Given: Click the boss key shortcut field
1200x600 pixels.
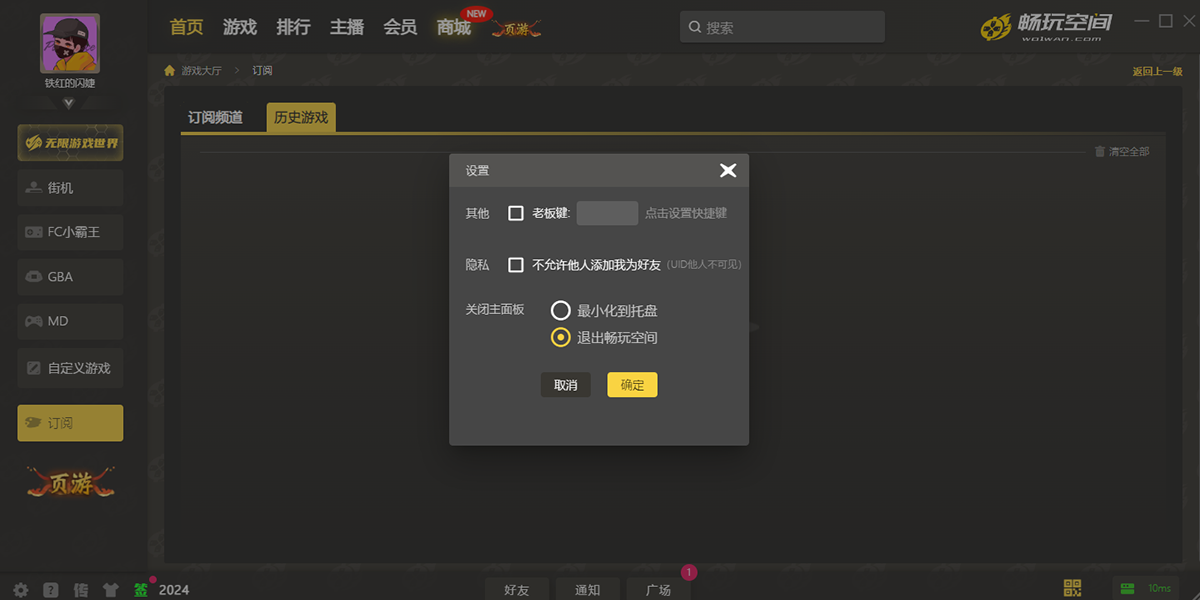Looking at the screenshot, I should coord(607,213).
